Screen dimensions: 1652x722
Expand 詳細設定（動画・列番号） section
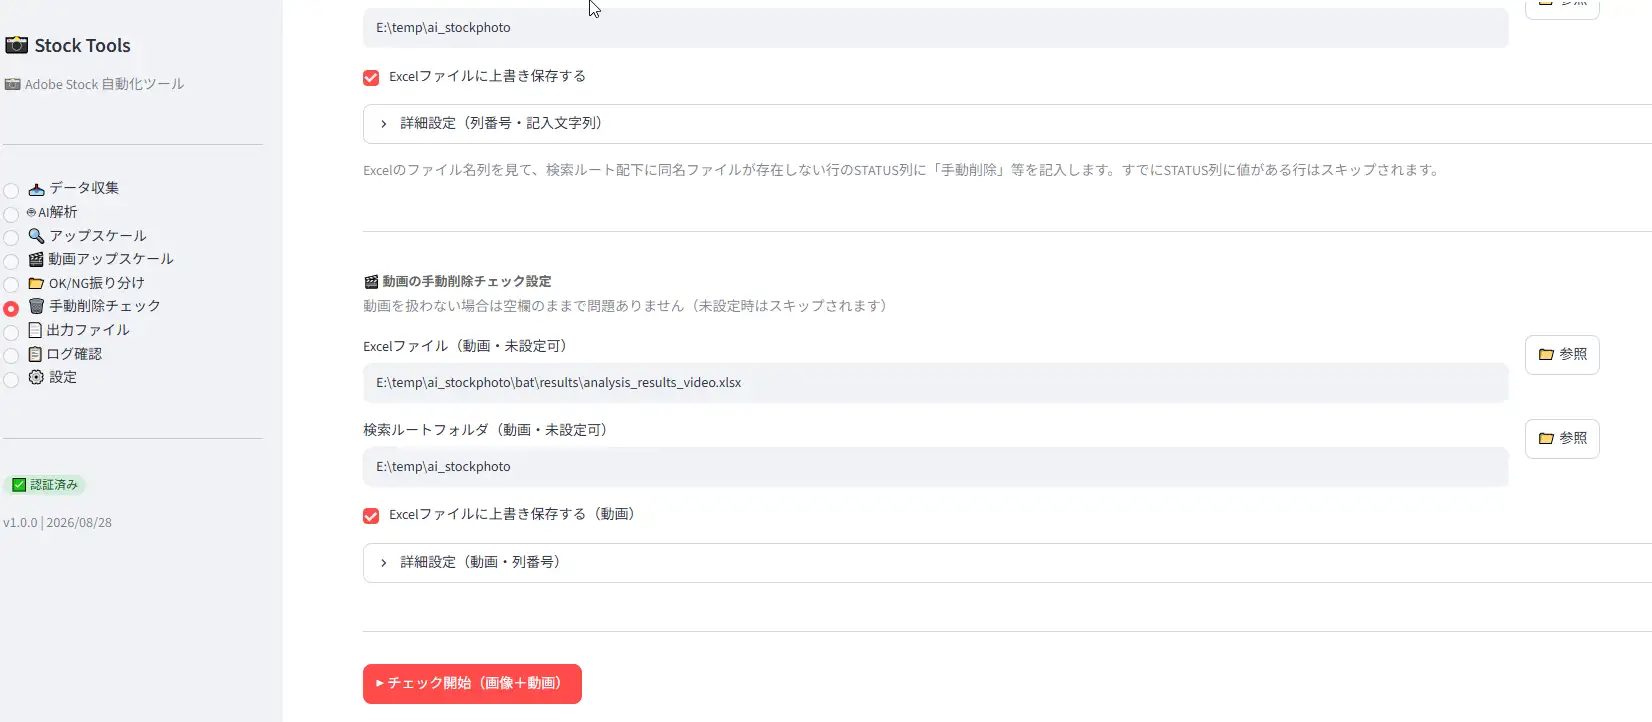(1007, 563)
